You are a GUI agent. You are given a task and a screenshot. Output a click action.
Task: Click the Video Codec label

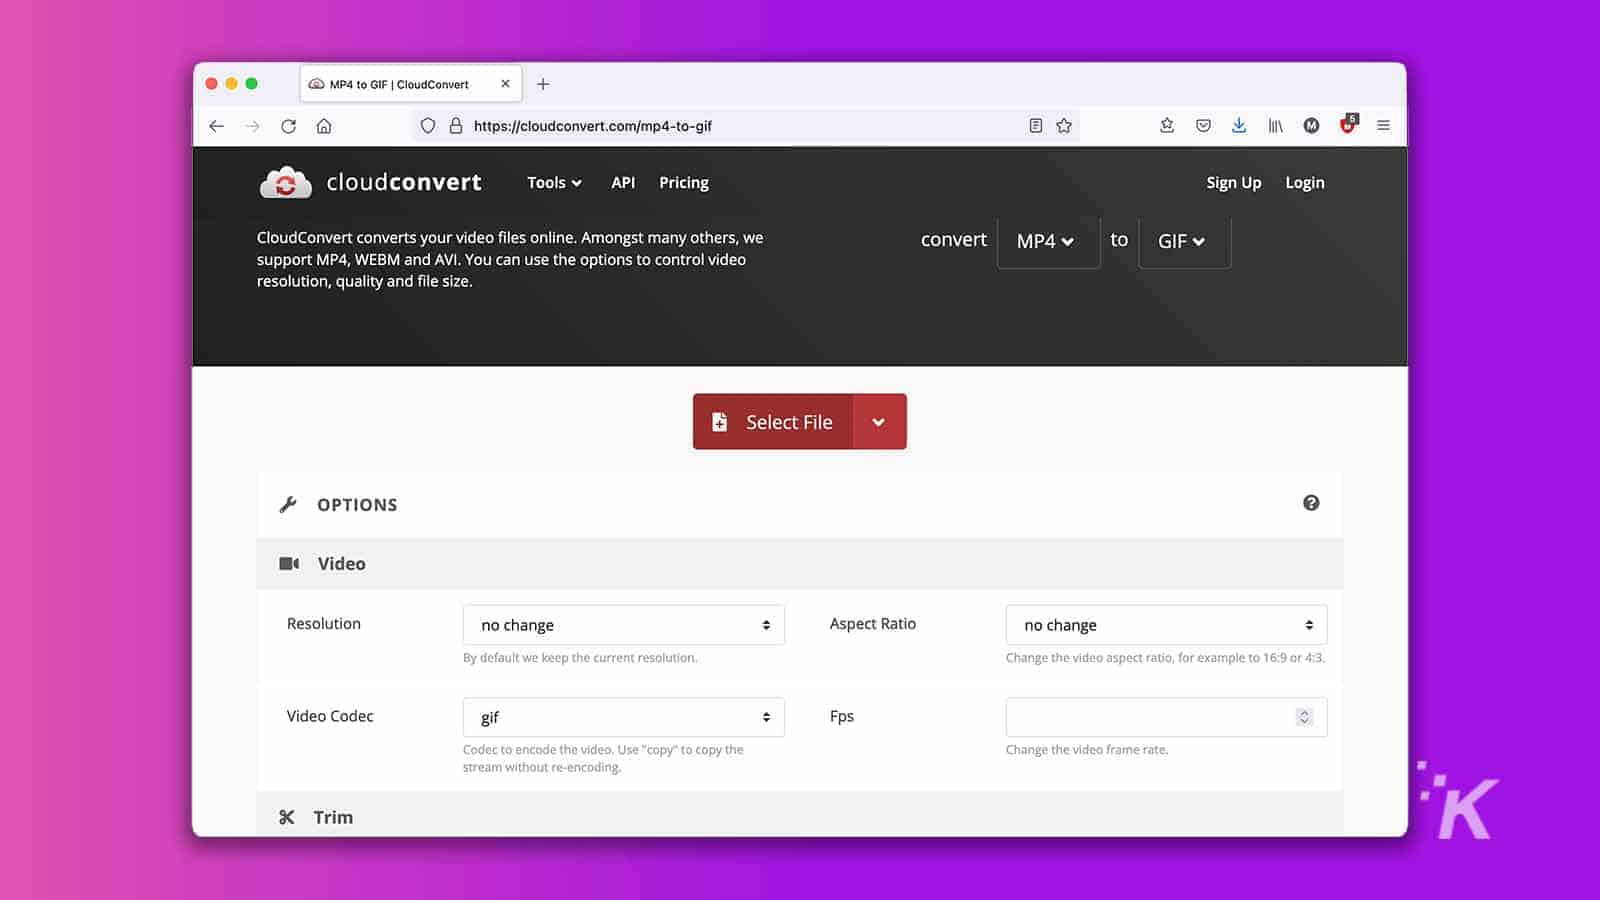click(330, 716)
